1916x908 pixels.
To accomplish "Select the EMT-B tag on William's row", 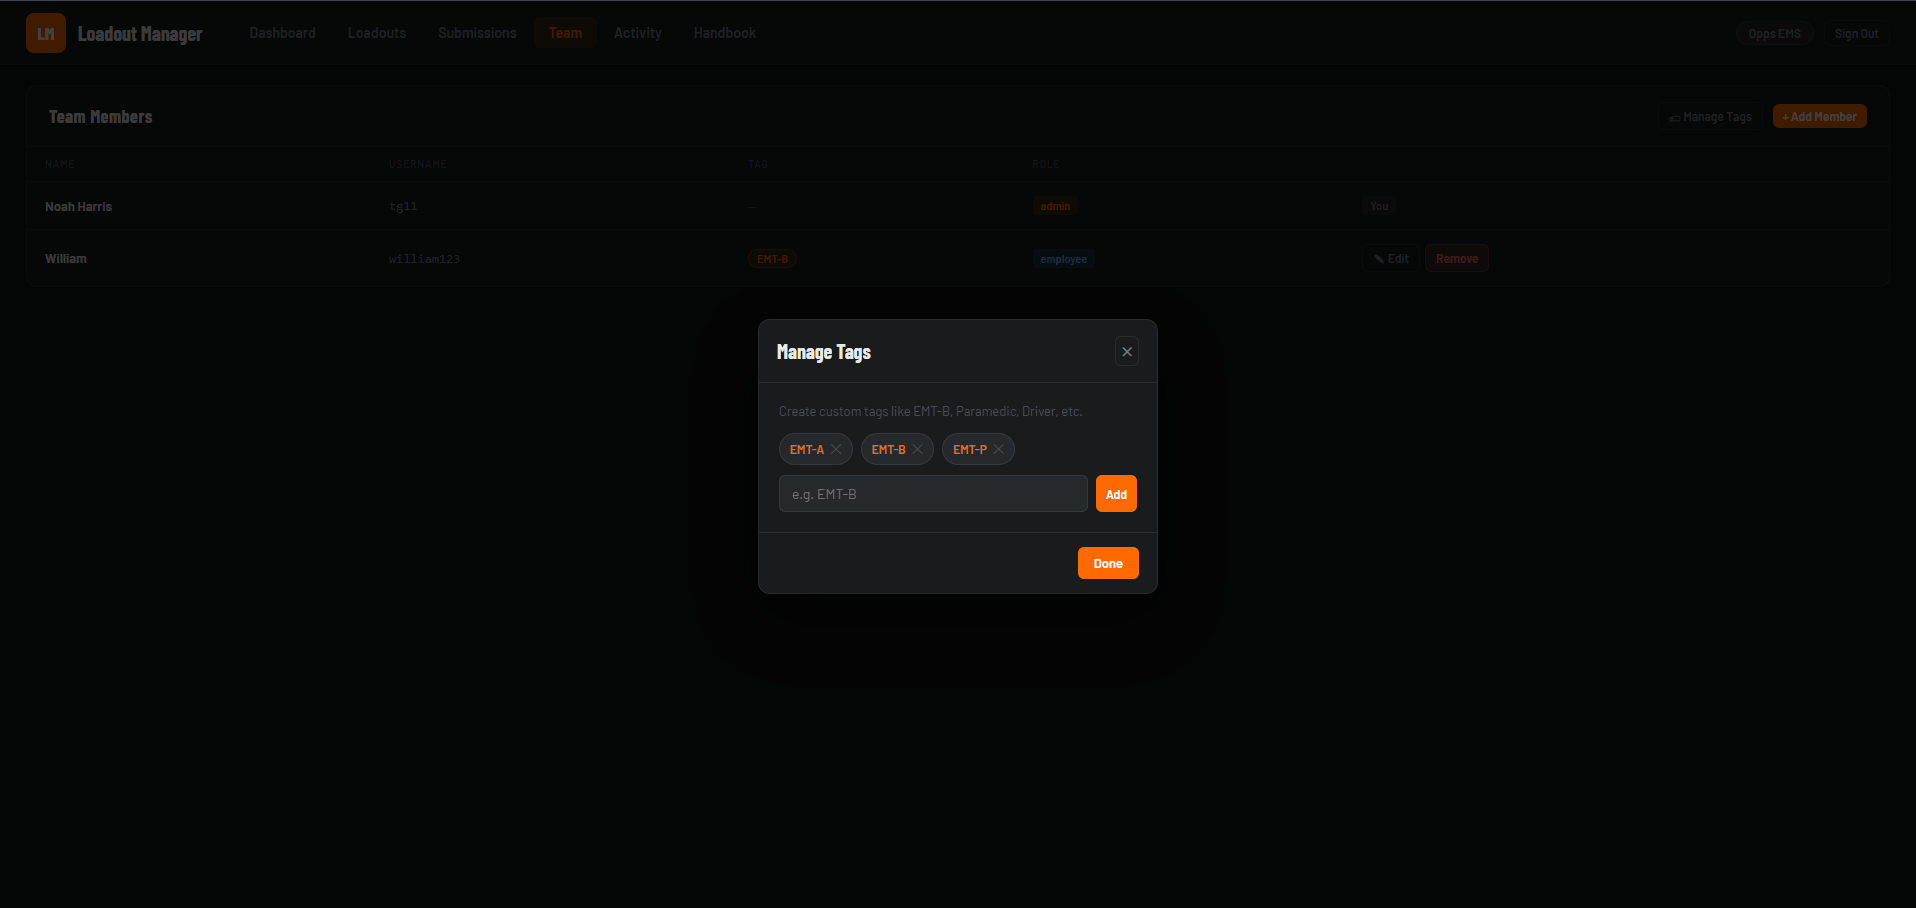I will (771, 258).
